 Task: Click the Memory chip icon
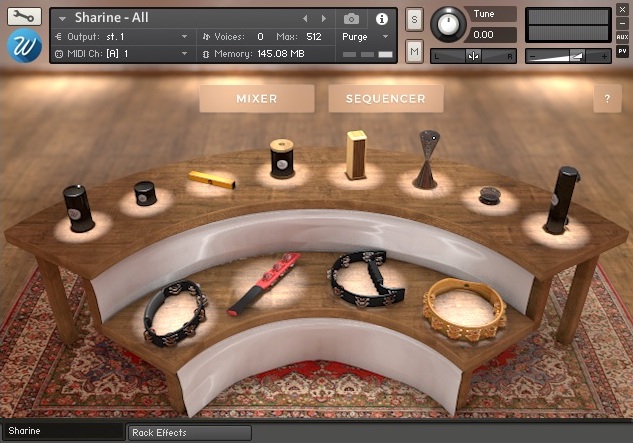tap(206, 54)
